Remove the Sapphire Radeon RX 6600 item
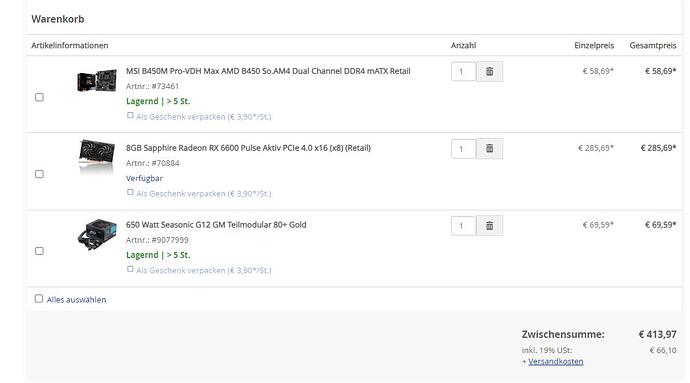 pyautogui.click(x=489, y=148)
